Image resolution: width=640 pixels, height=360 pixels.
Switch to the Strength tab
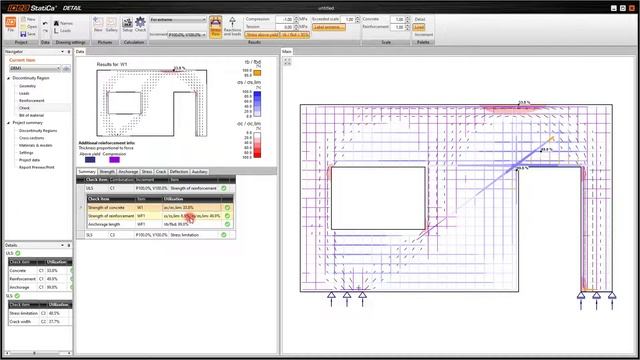tap(107, 172)
